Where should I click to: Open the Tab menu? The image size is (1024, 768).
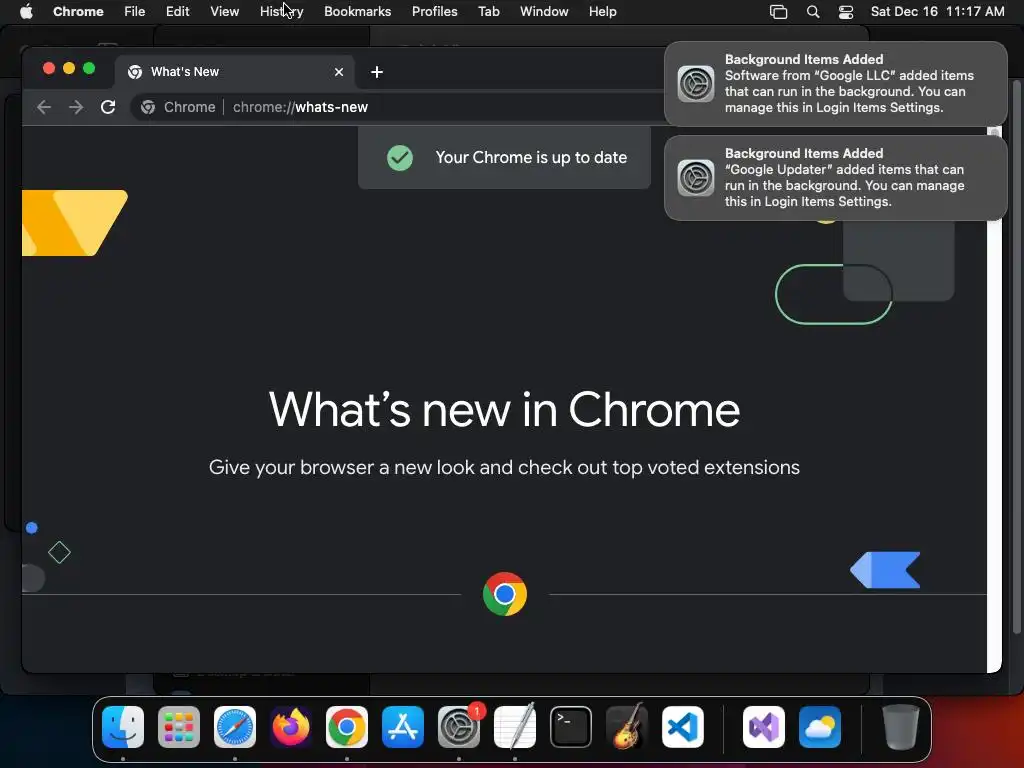click(x=488, y=12)
